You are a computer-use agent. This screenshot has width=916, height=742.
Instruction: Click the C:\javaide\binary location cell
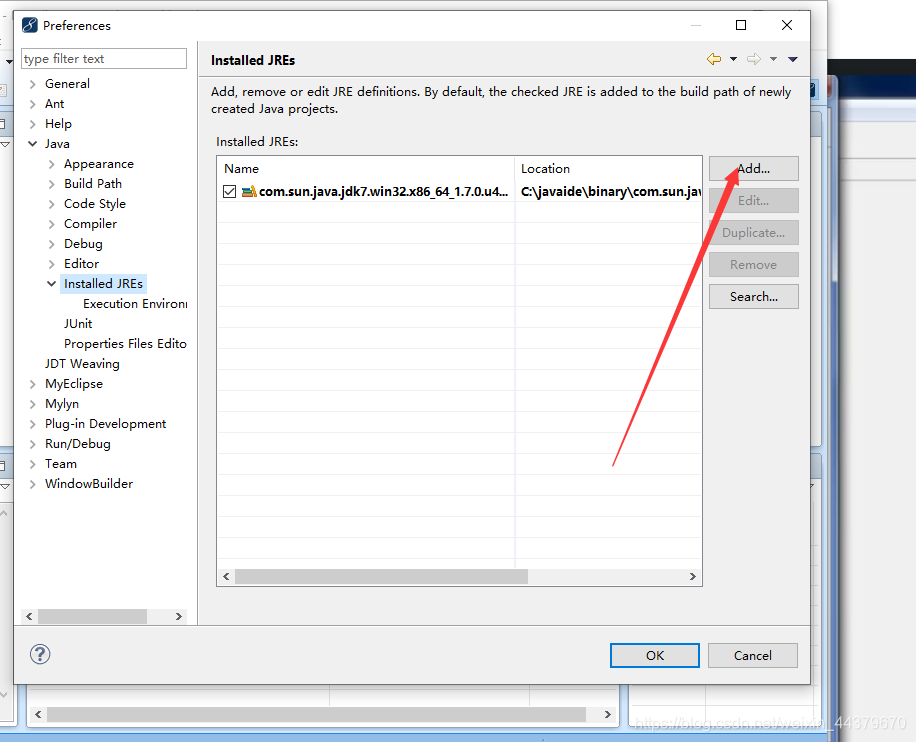pos(610,191)
